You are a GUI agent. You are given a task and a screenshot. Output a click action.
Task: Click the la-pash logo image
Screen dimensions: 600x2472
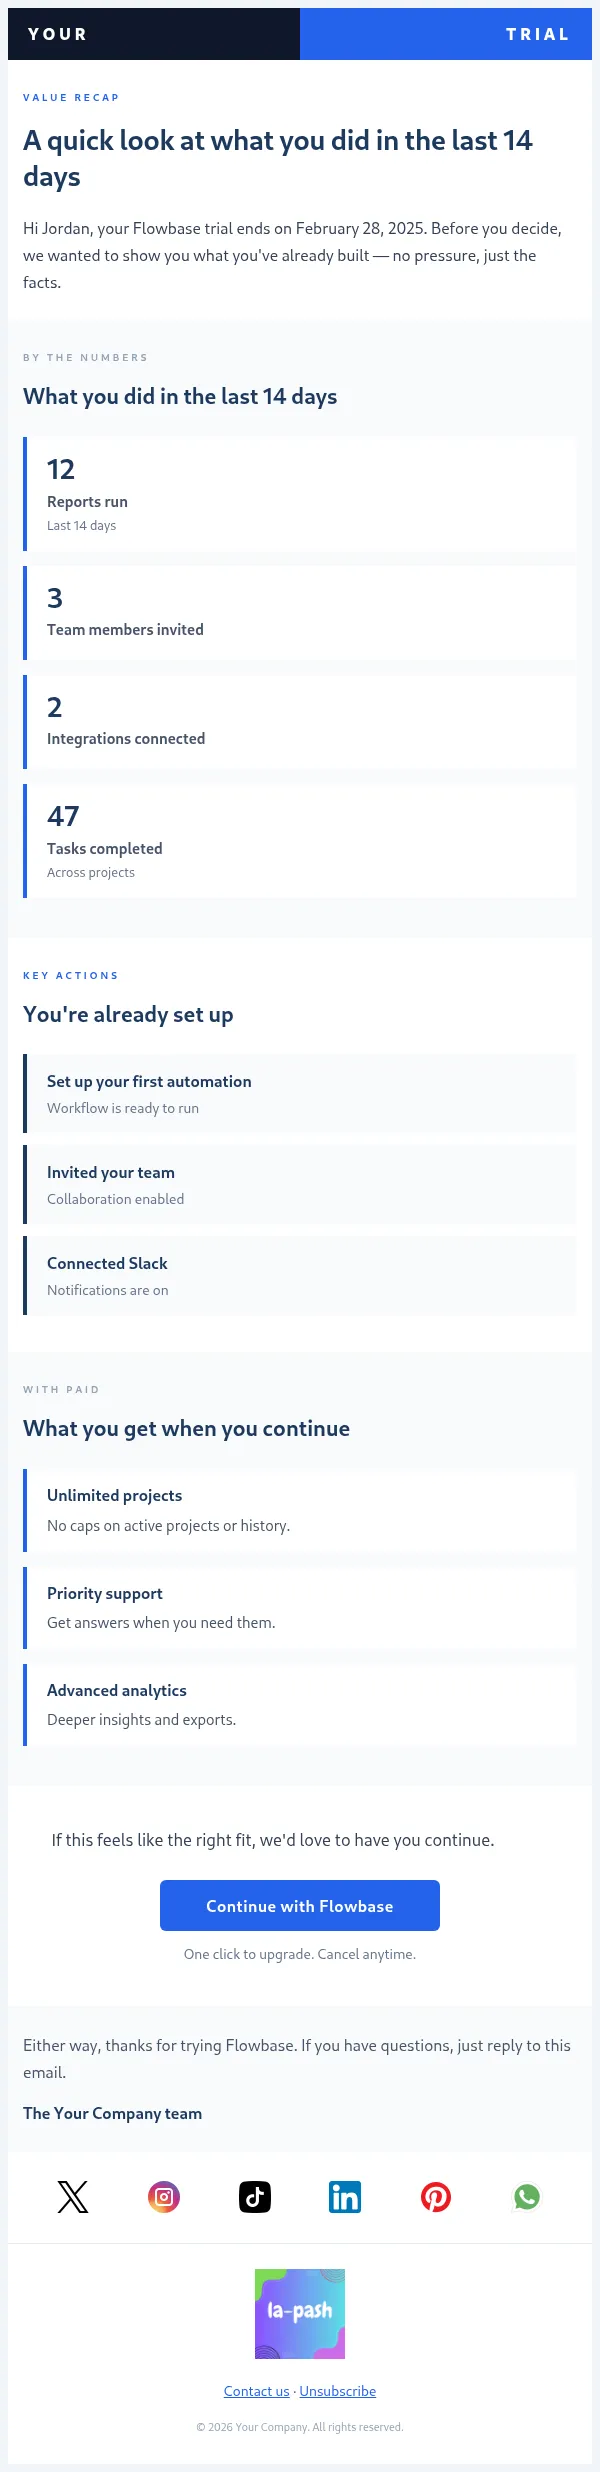pos(300,2314)
